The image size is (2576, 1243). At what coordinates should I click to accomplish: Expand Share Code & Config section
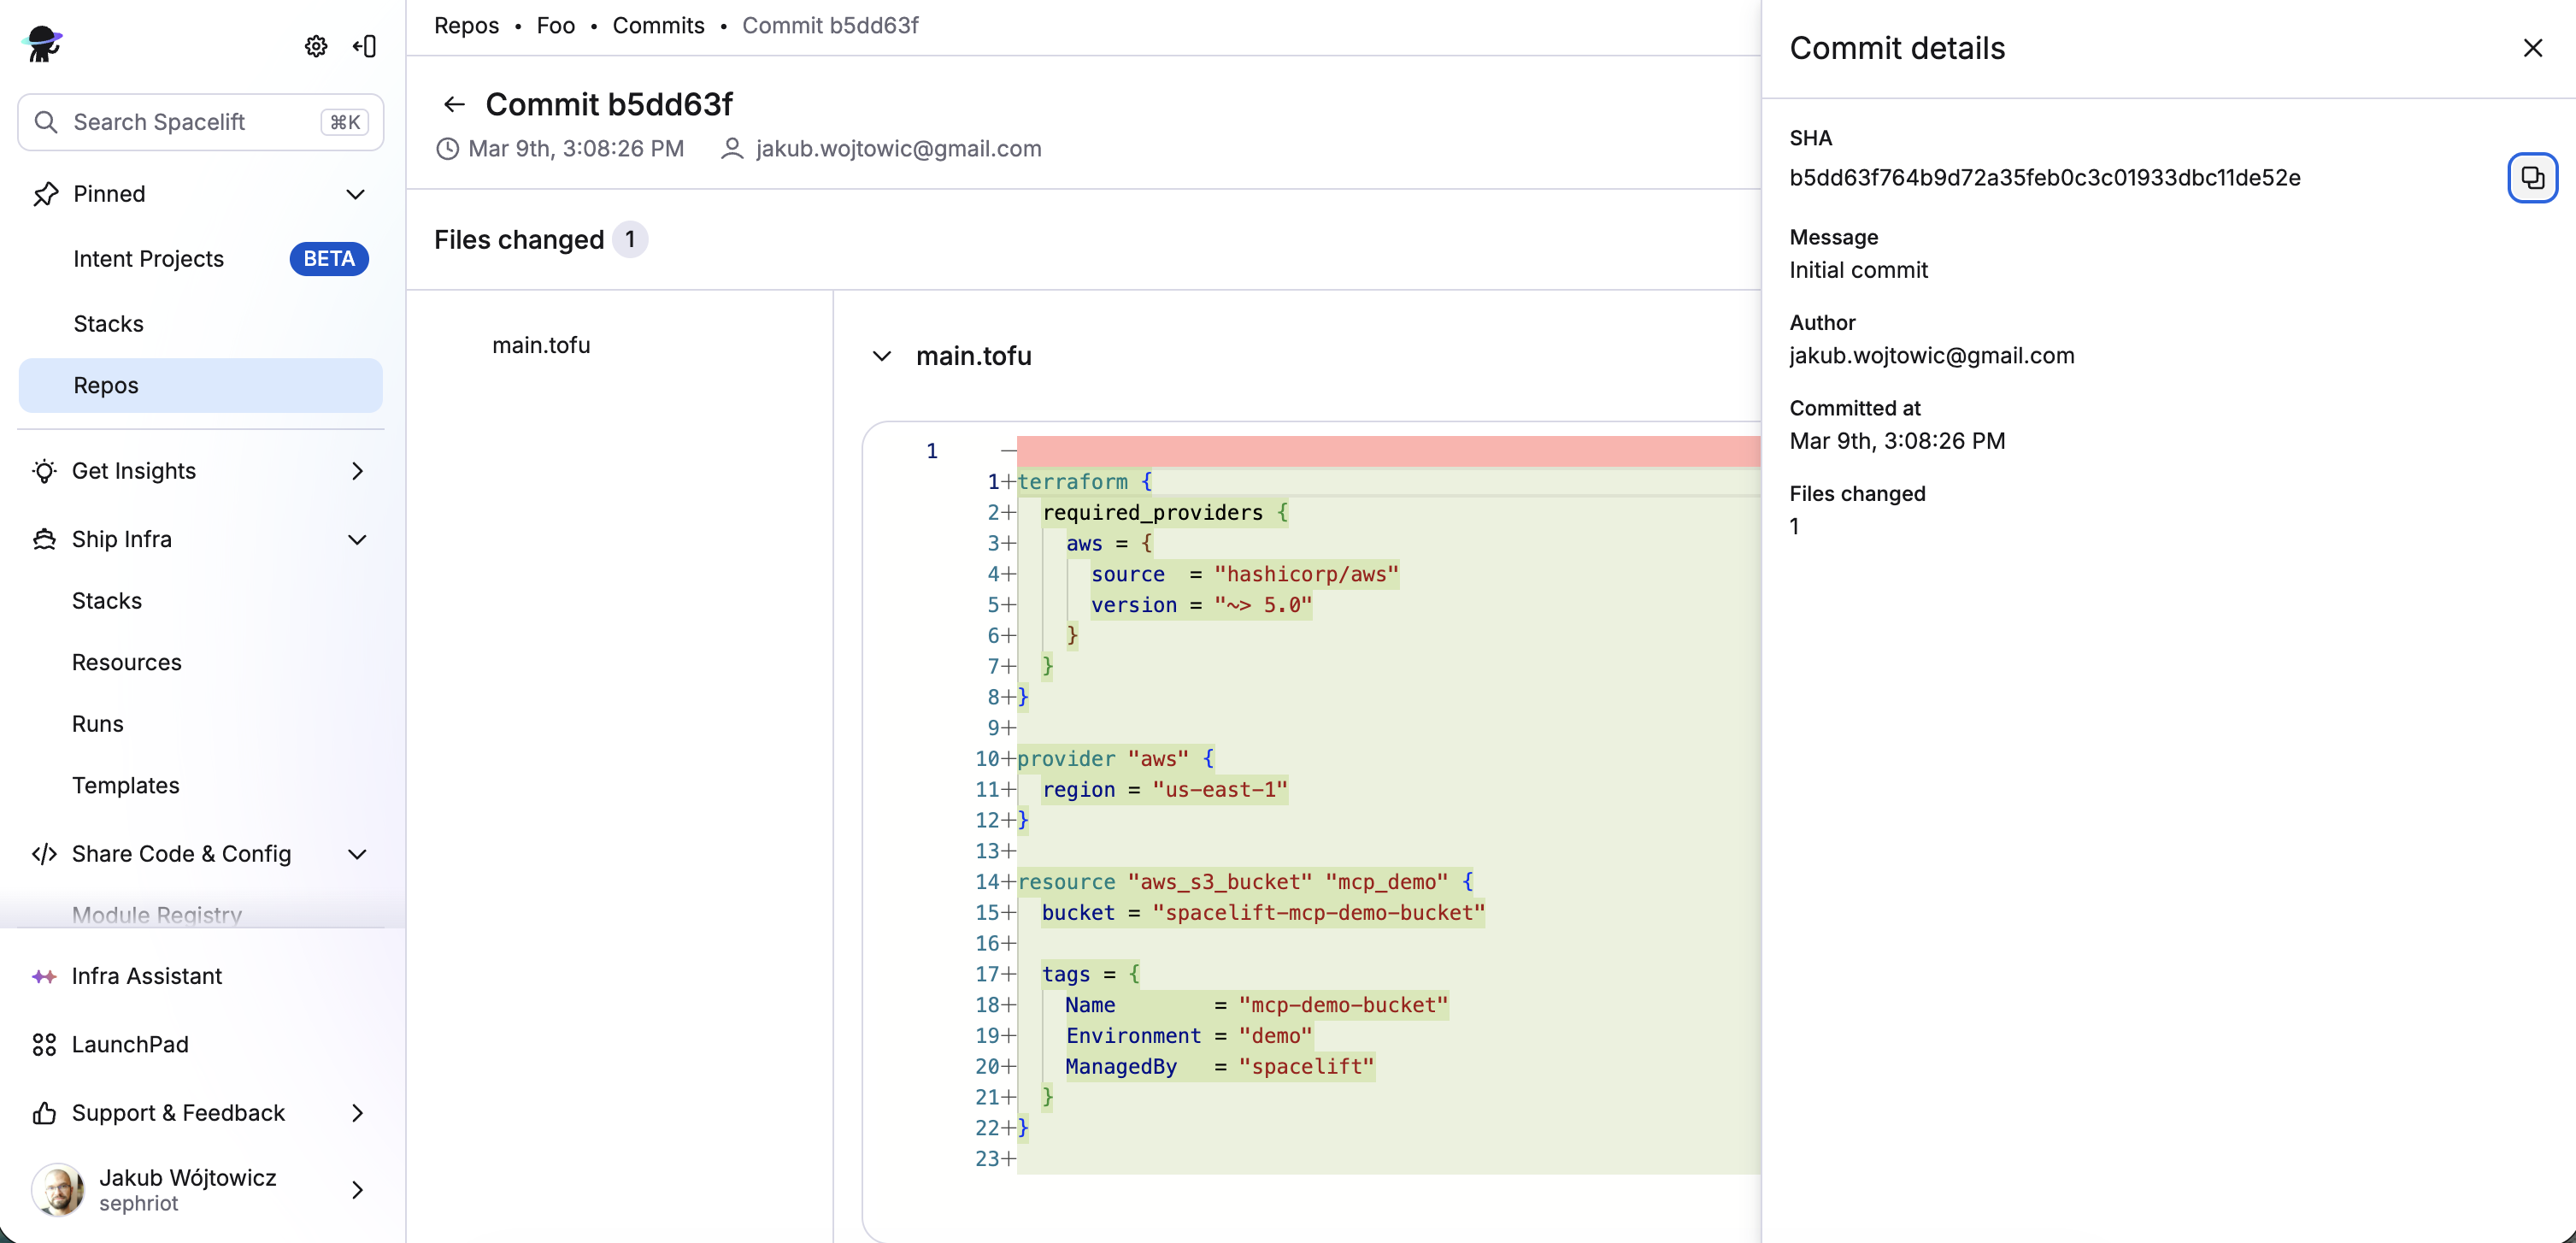click(x=357, y=854)
